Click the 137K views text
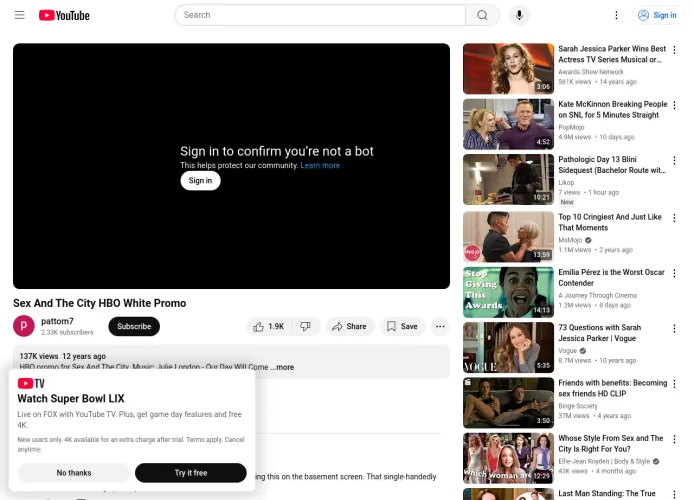694x500 pixels. [x=39, y=356]
